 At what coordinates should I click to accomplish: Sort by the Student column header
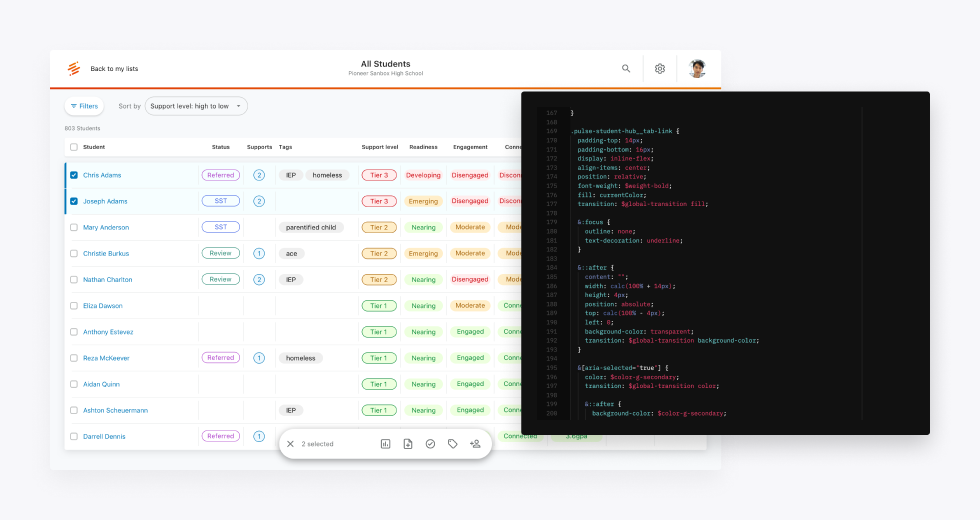[x=94, y=147]
